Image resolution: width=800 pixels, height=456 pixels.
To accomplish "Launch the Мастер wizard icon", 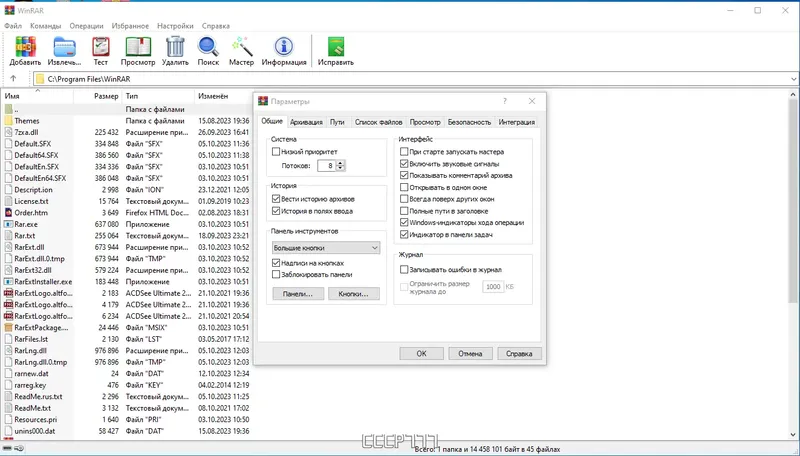I will click(x=242, y=46).
